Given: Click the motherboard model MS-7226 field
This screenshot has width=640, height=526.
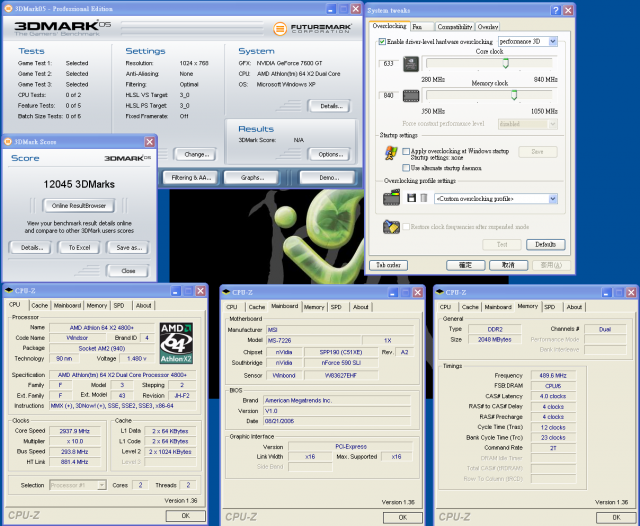Looking at the screenshot, I should (313, 340).
